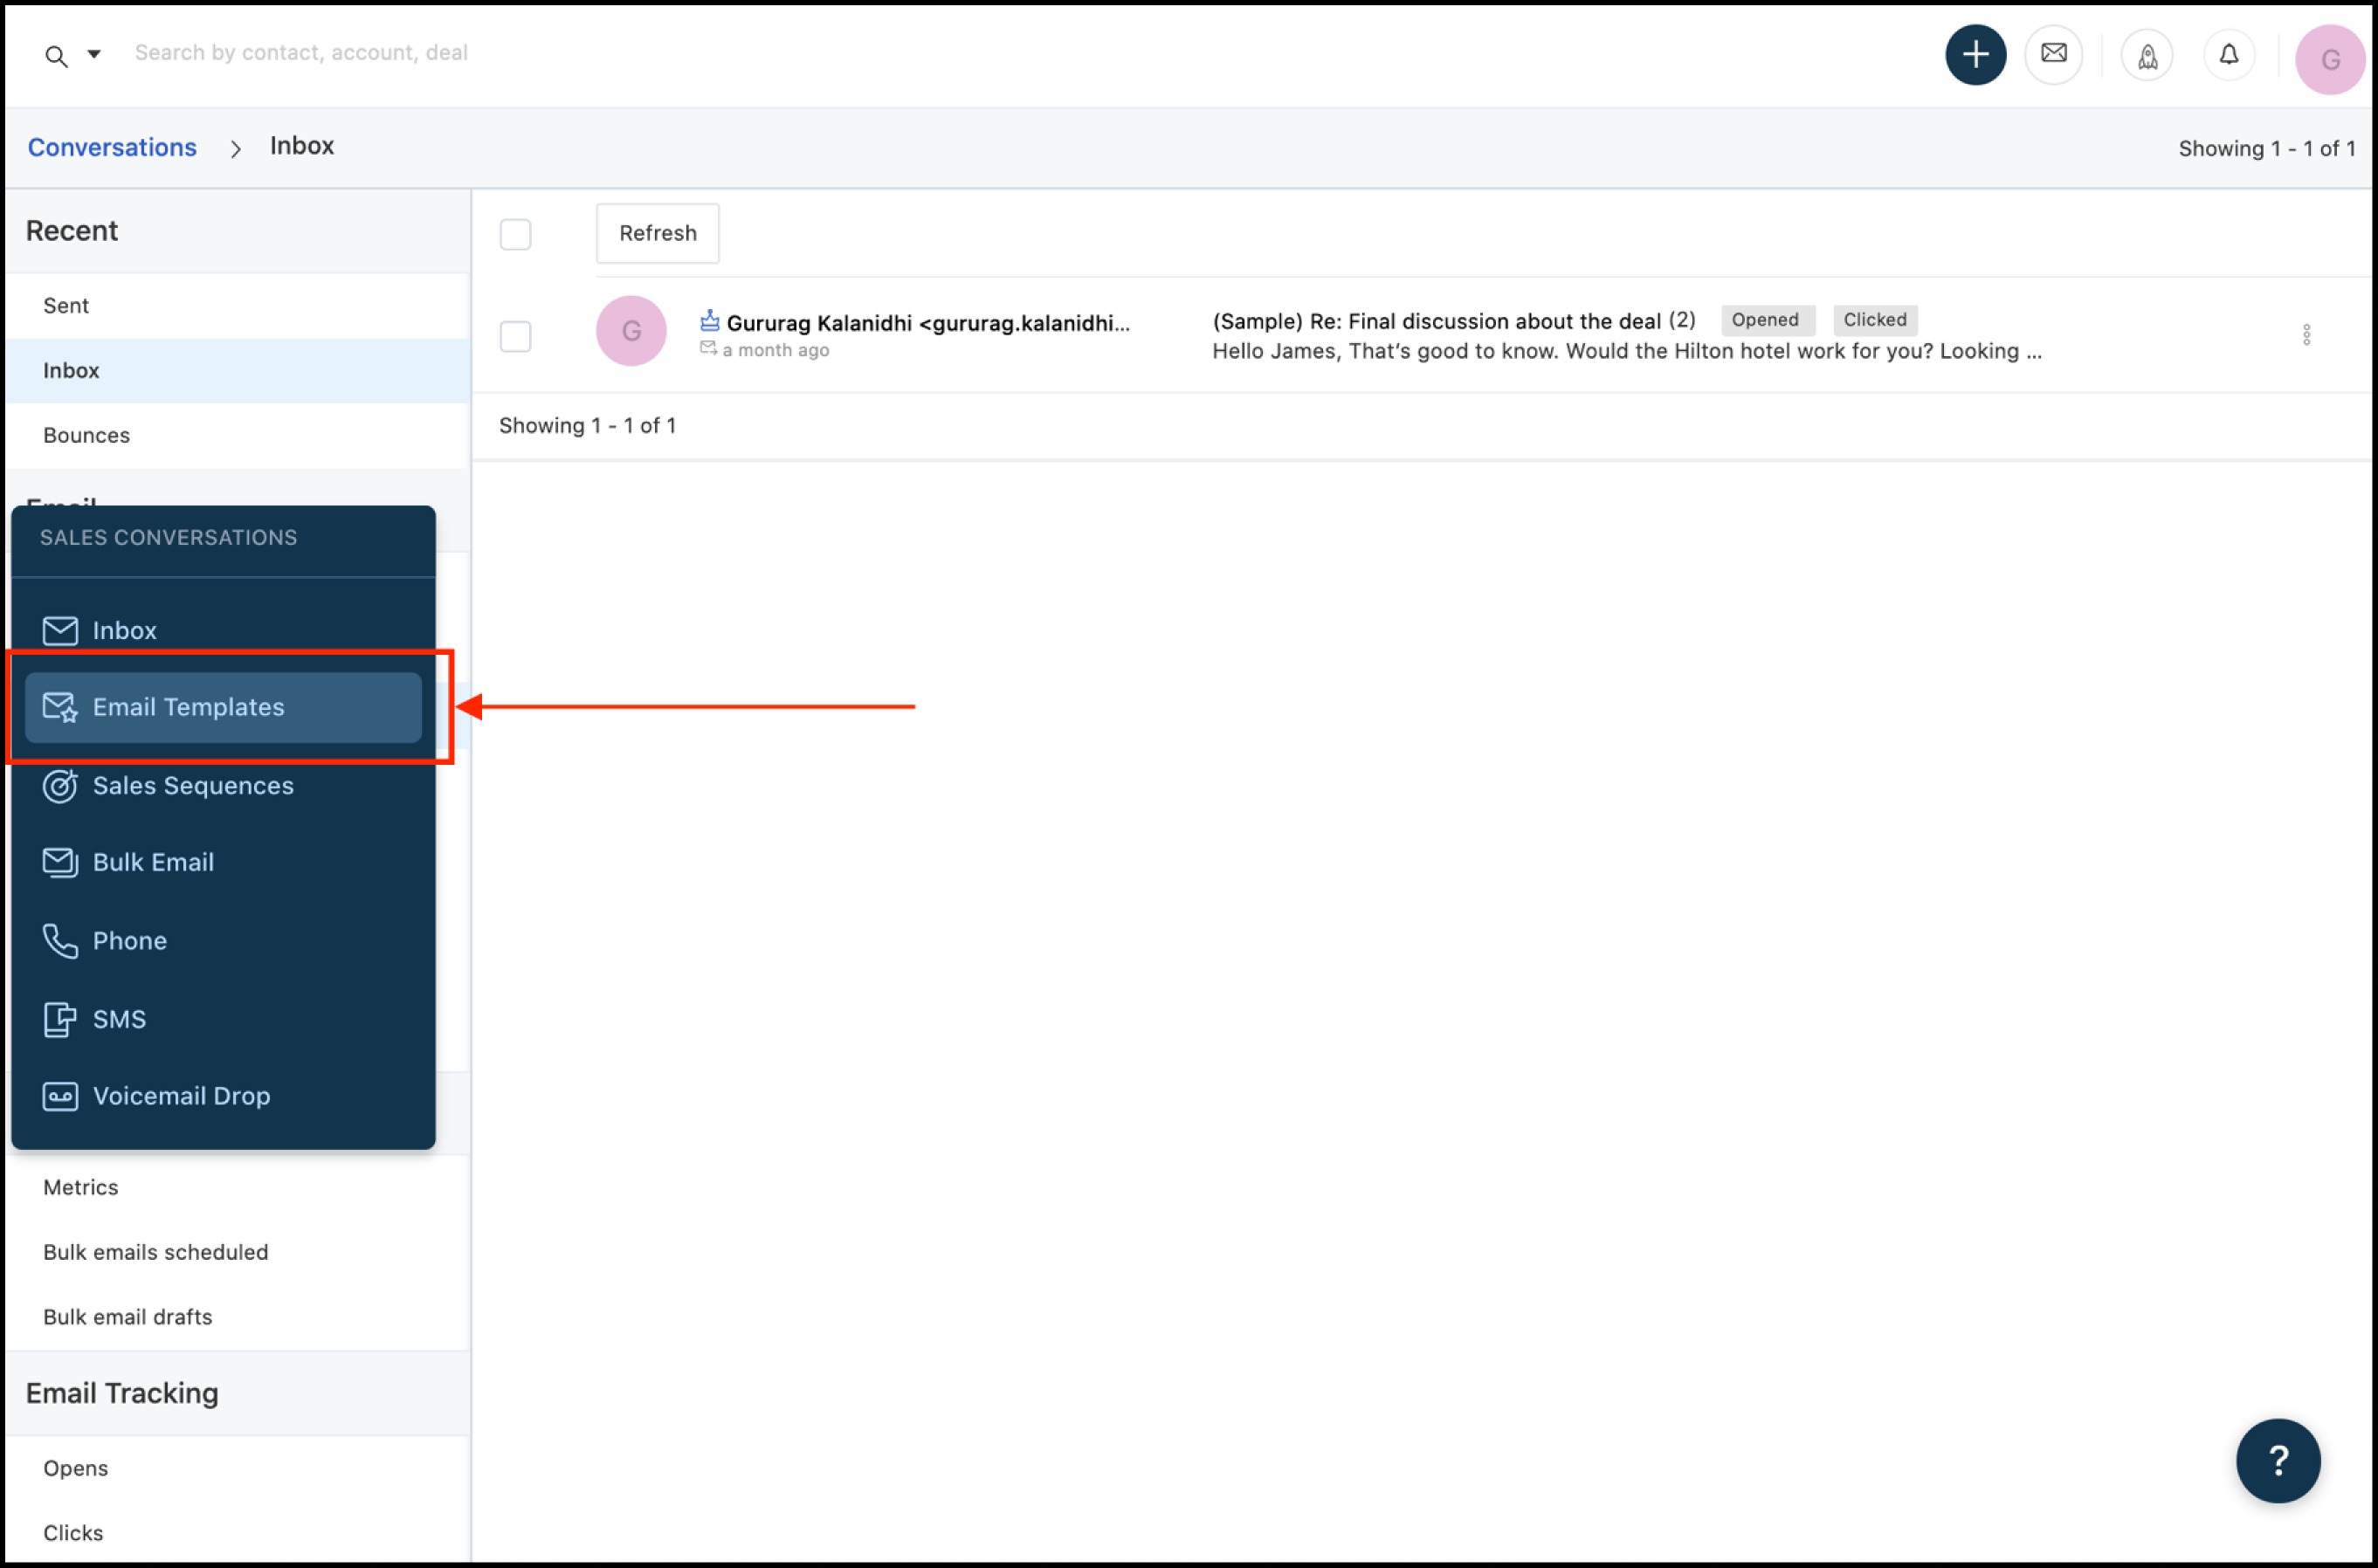Click the rocket icon in header

pyautogui.click(x=2147, y=55)
